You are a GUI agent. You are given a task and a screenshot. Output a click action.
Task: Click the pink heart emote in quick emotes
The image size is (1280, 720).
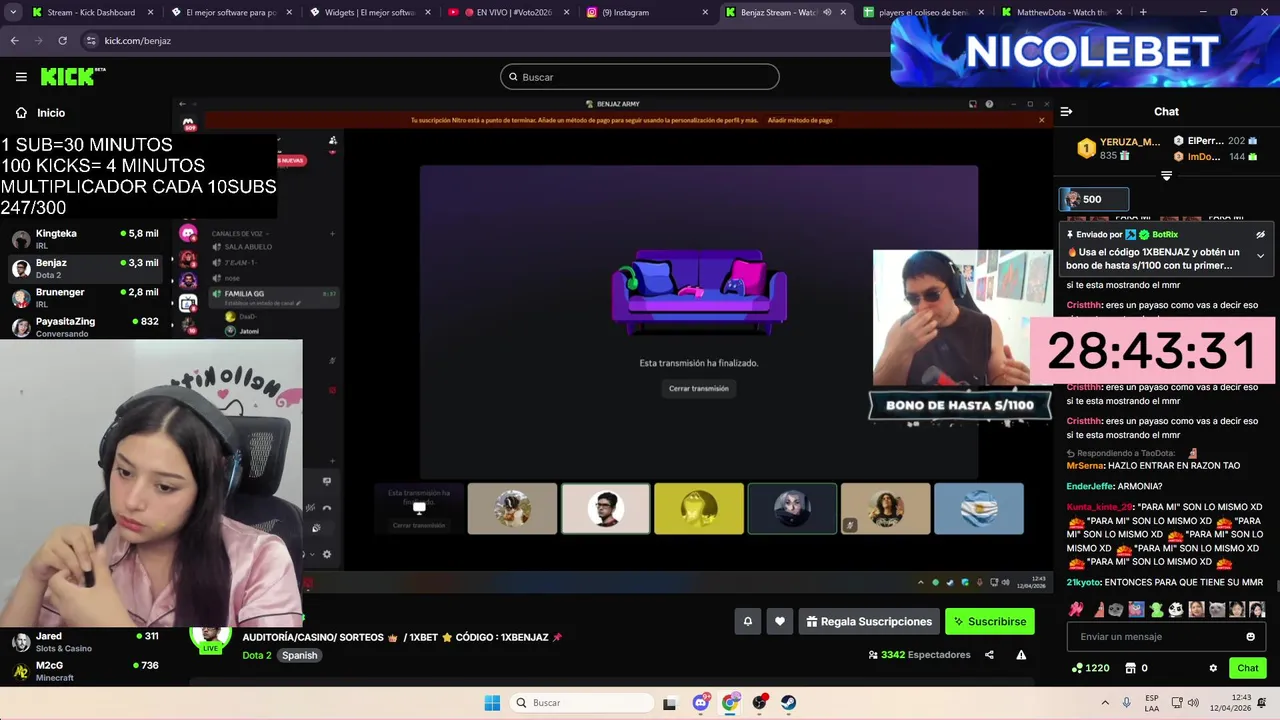tap(1076, 609)
